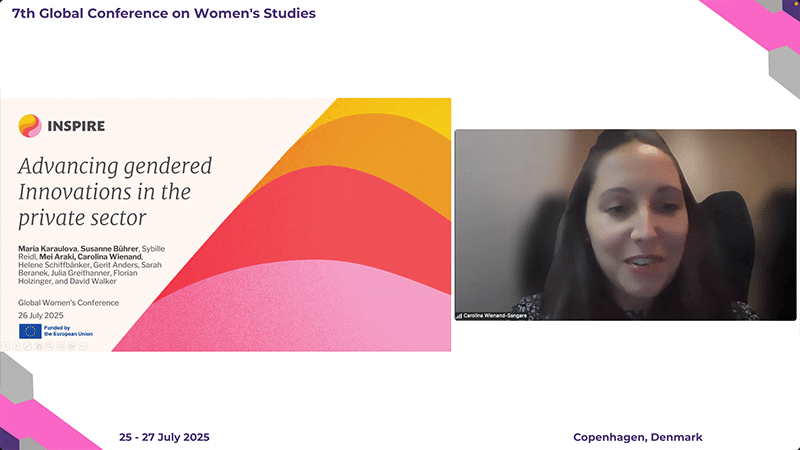The image size is (800, 450).
Task: Click 'Global Women's Conference' text on slide
Action: tap(68, 302)
